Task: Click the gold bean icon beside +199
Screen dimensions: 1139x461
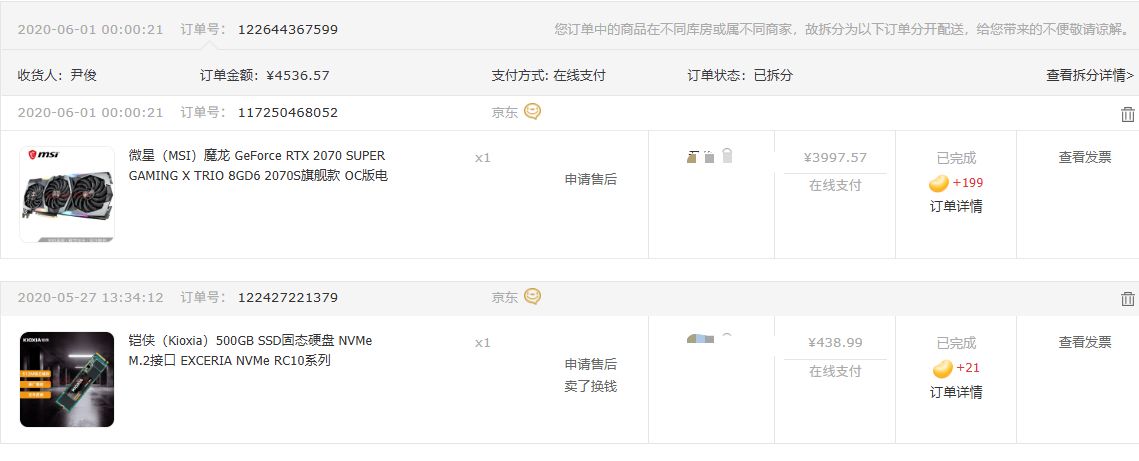Action: pos(939,183)
